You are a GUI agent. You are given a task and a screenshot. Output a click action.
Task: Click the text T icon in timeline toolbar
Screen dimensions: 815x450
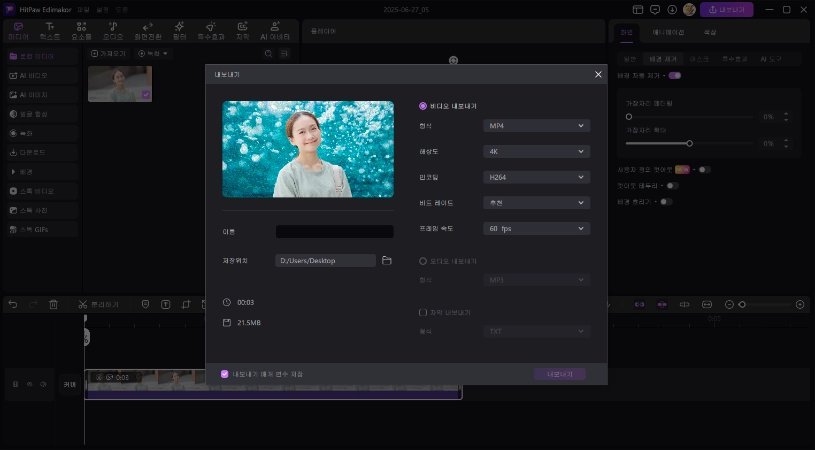[165, 305]
